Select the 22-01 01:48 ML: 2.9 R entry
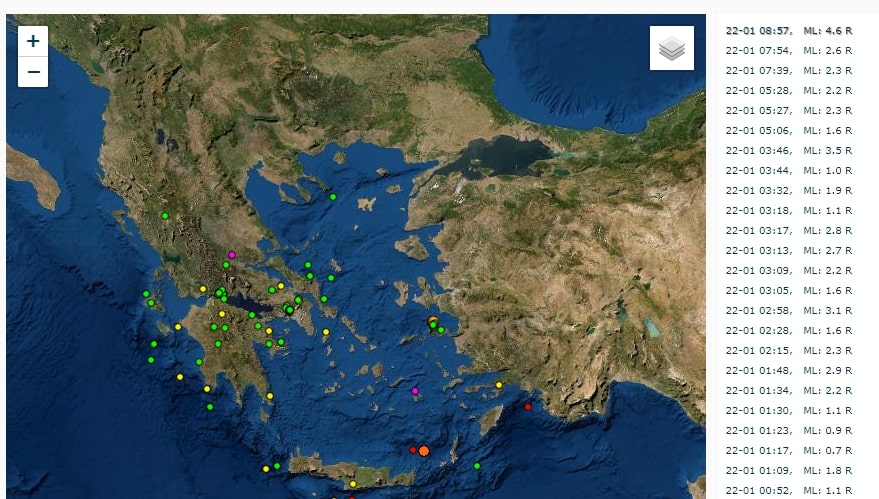The height and width of the screenshot is (499, 879). tap(789, 371)
